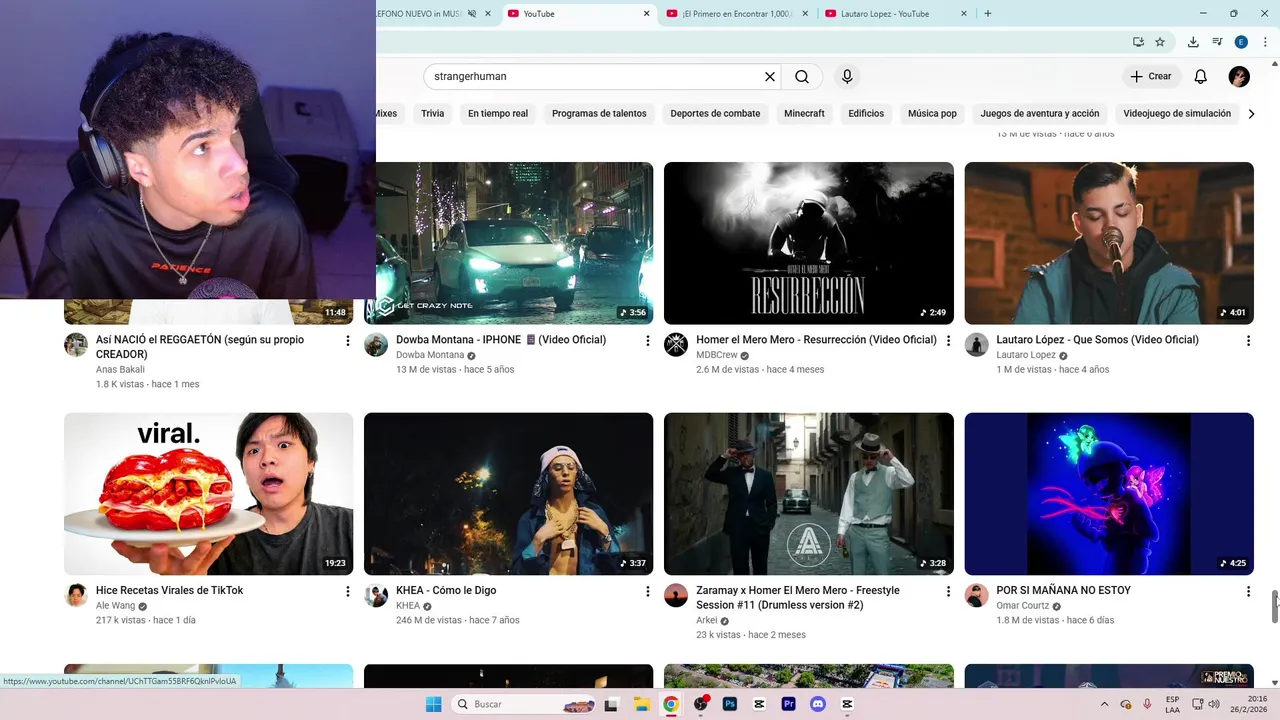This screenshot has height=720, width=1280.
Task: Open title KHEA - Cómo le Digo
Action: pyautogui.click(x=446, y=590)
